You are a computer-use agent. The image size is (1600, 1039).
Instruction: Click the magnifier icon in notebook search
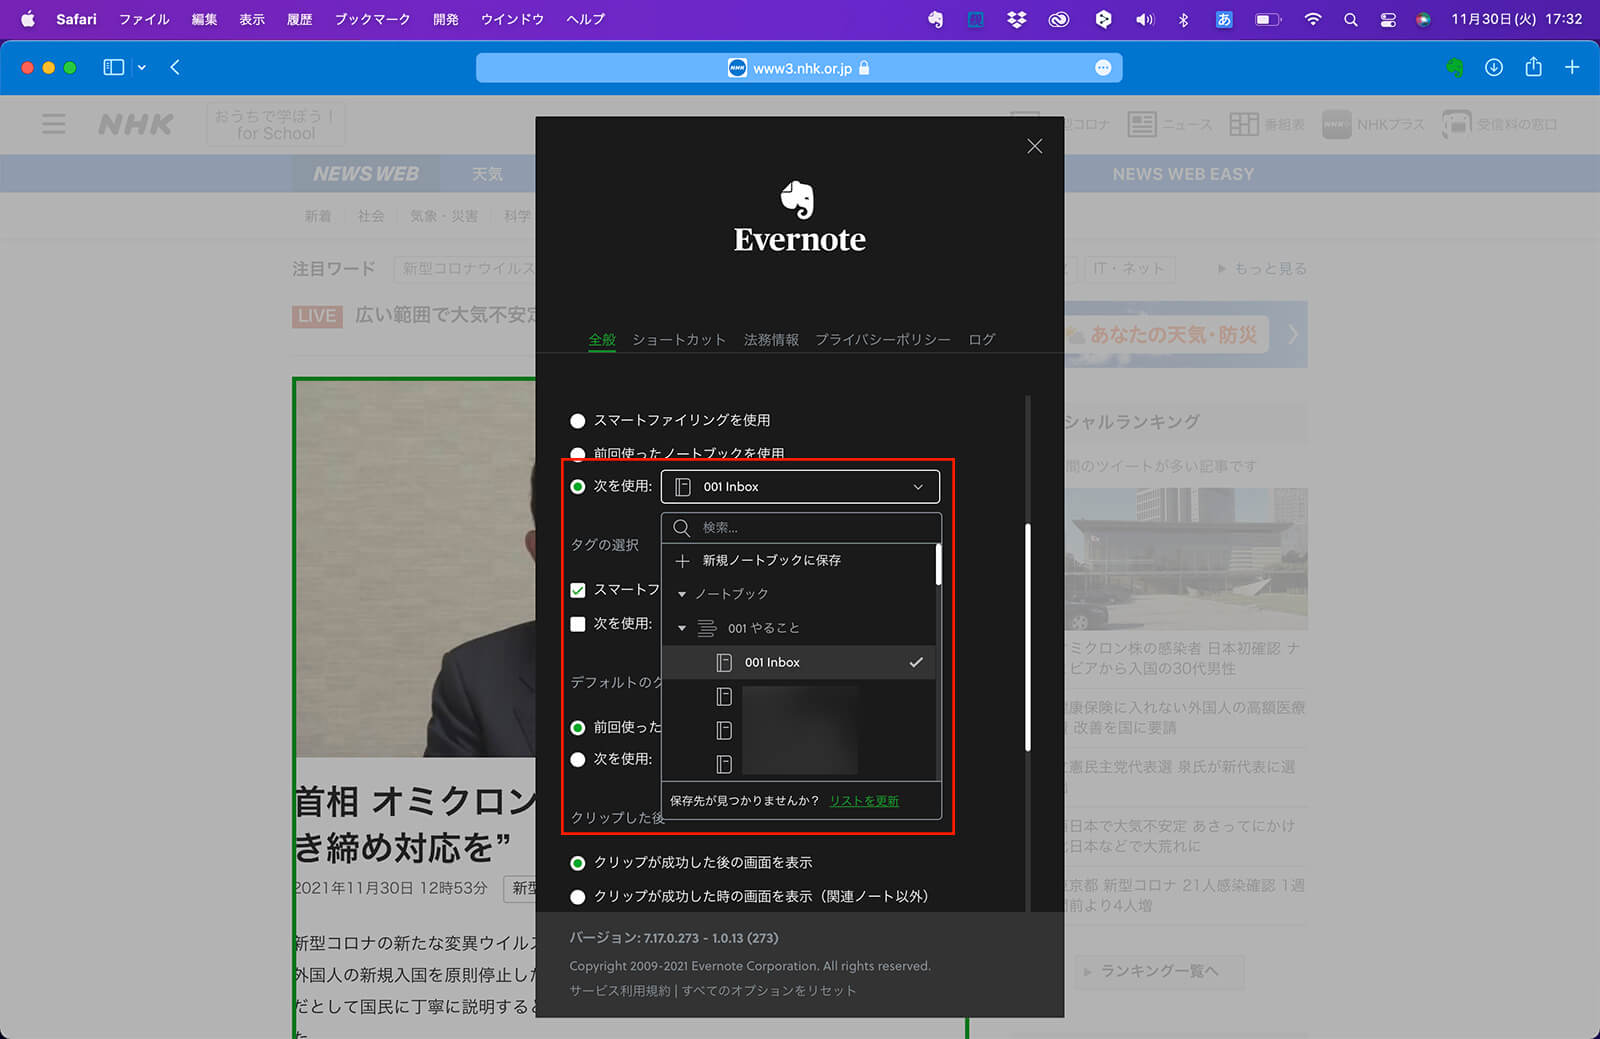[681, 528]
